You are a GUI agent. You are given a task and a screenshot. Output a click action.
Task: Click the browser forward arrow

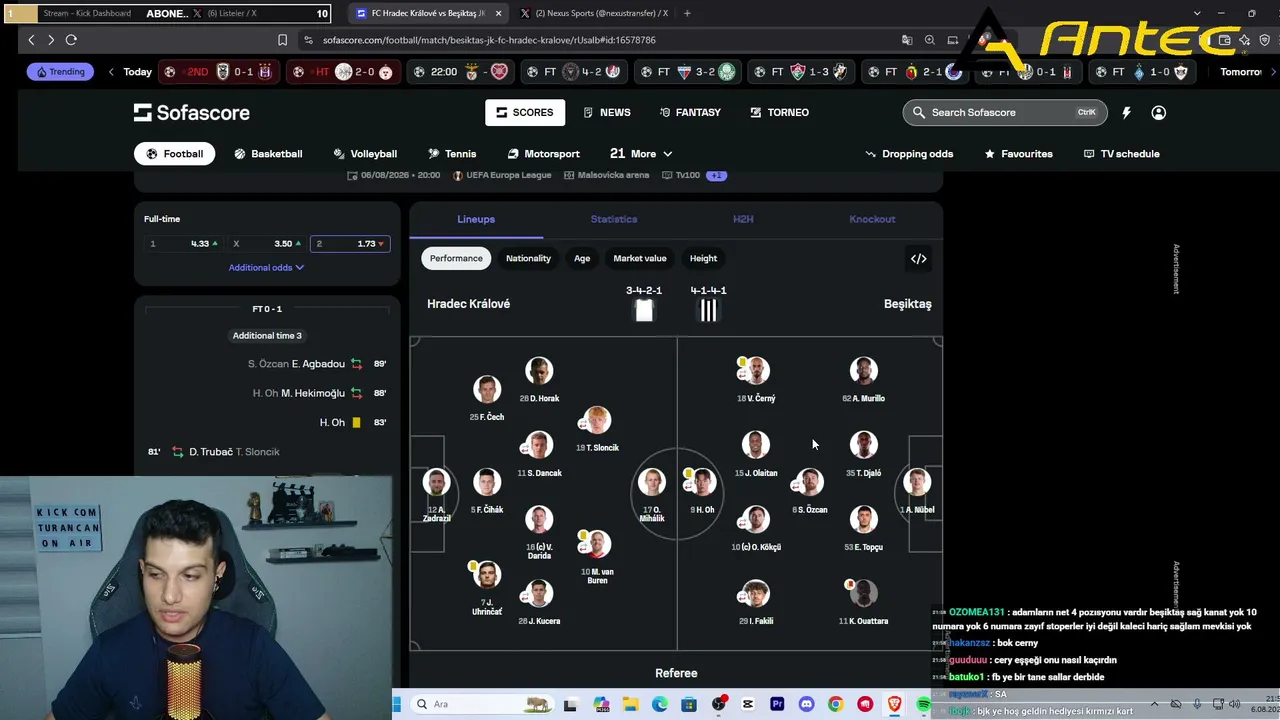tap(51, 40)
